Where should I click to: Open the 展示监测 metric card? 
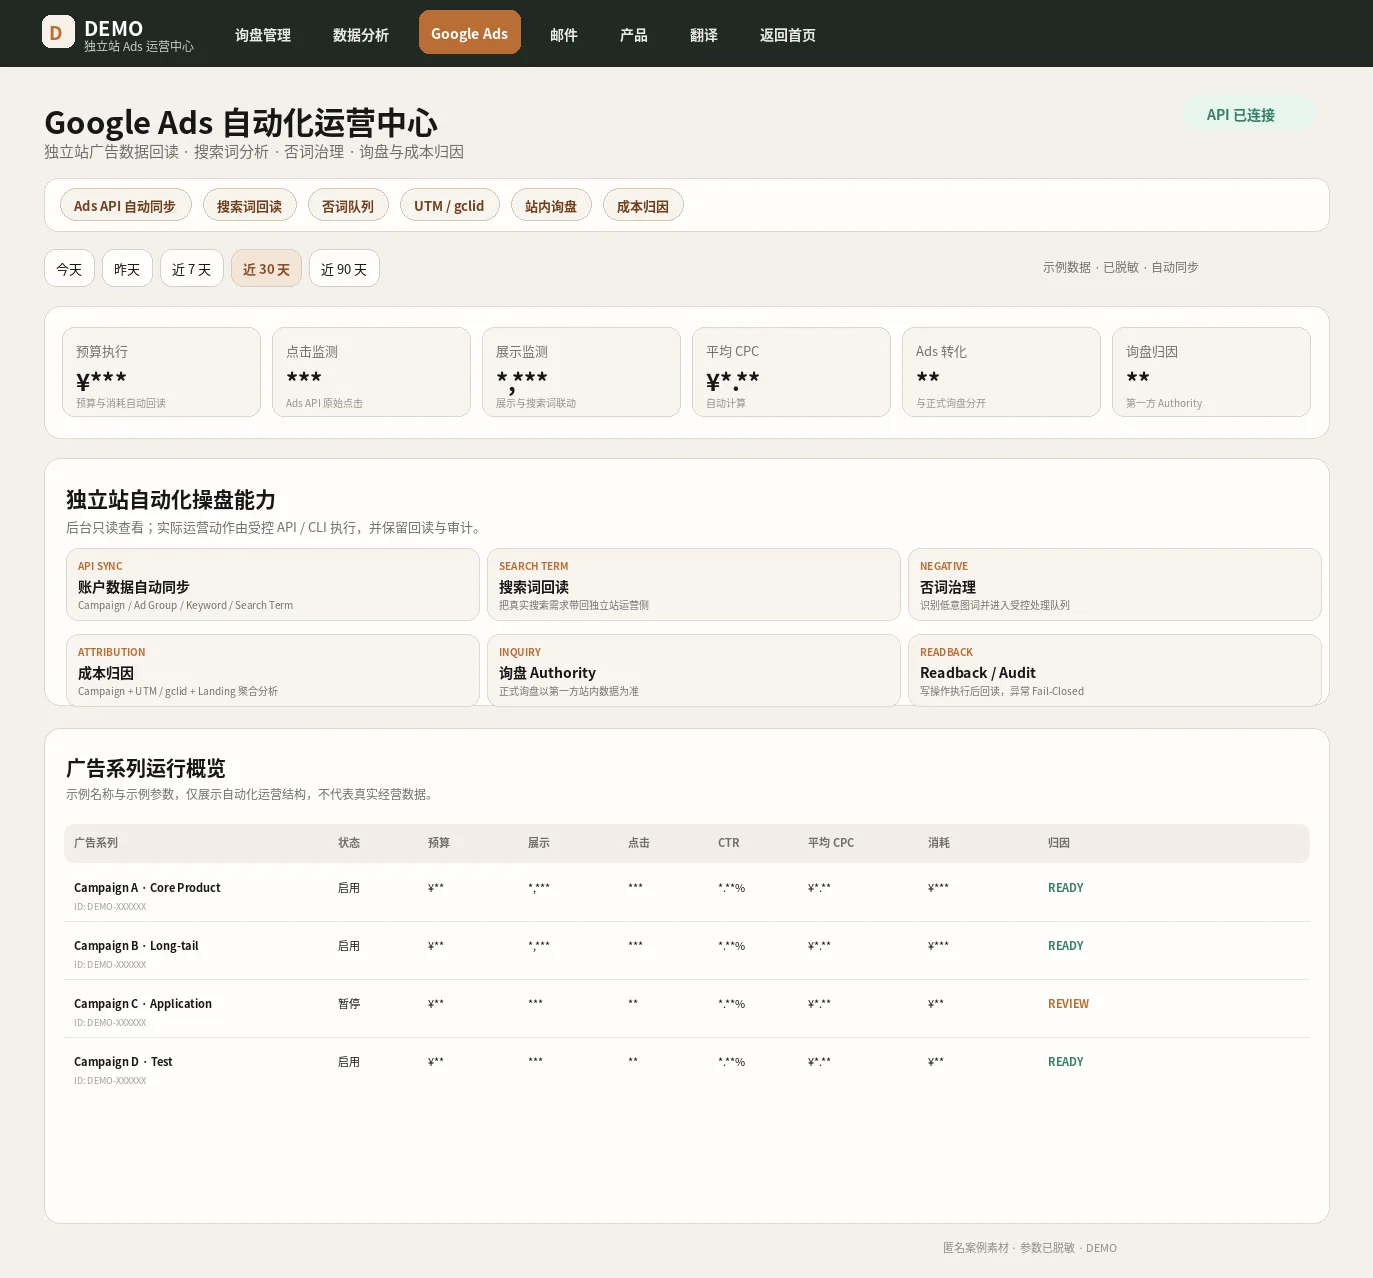tap(581, 372)
